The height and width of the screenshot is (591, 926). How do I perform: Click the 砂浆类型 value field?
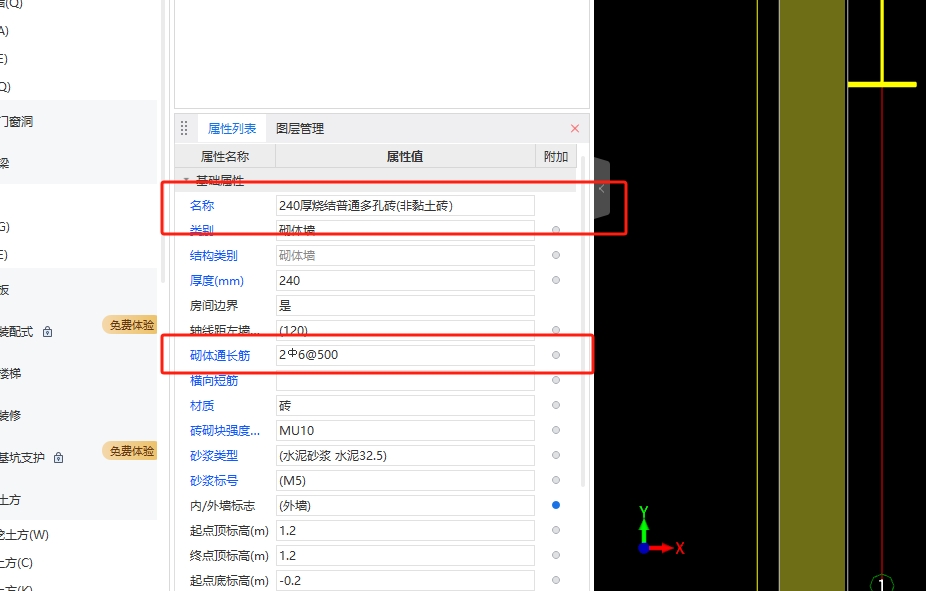tap(405, 455)
